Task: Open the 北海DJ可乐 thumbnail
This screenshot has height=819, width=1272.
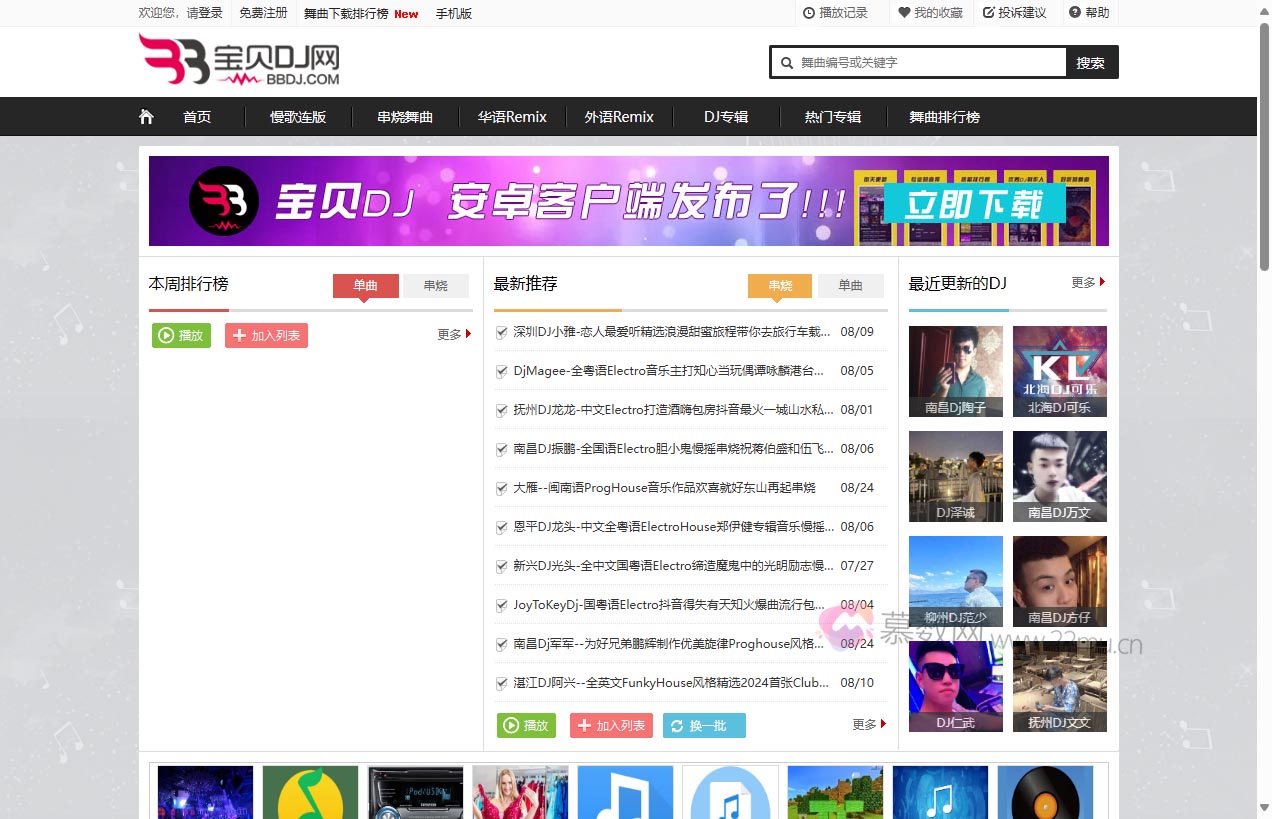Action: (x=1059, y=371)
